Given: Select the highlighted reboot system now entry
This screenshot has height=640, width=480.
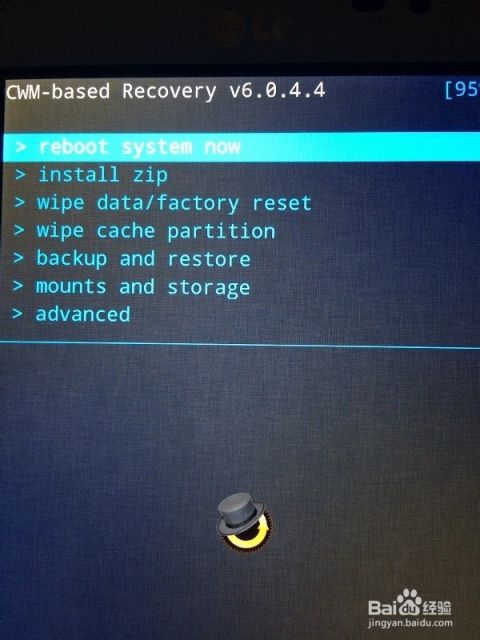Looking at the screenshot, I should pos(242,147).
